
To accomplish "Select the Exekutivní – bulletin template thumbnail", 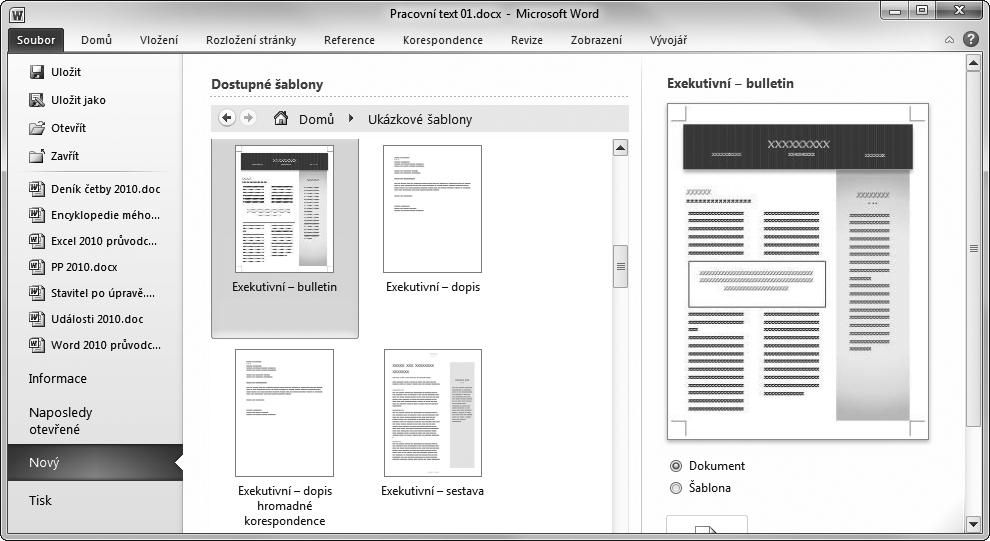I will tap(284, 209).
